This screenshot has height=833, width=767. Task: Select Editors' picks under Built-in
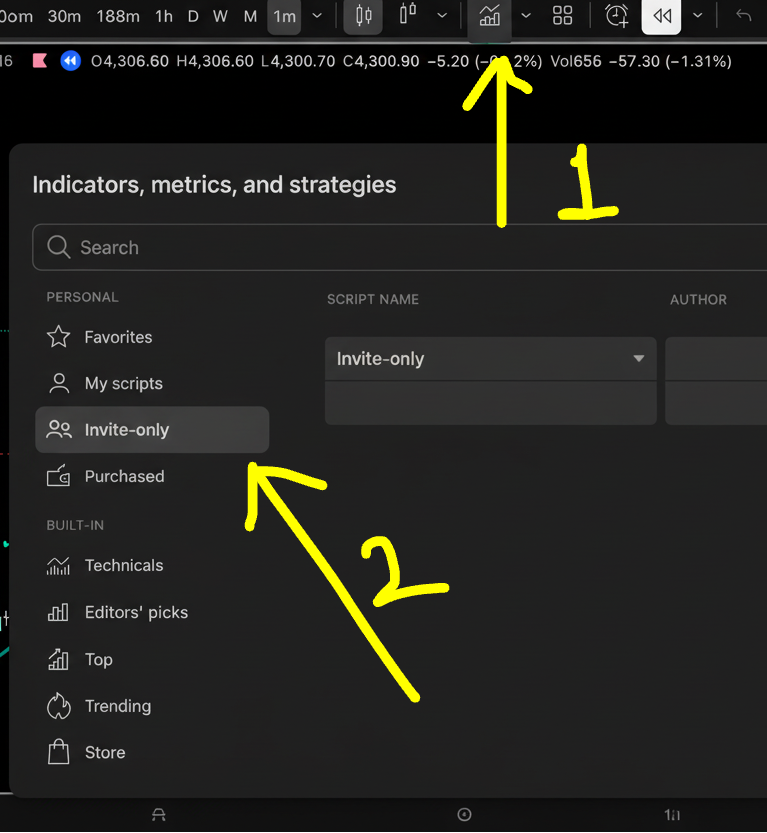[x=135, y=612]
